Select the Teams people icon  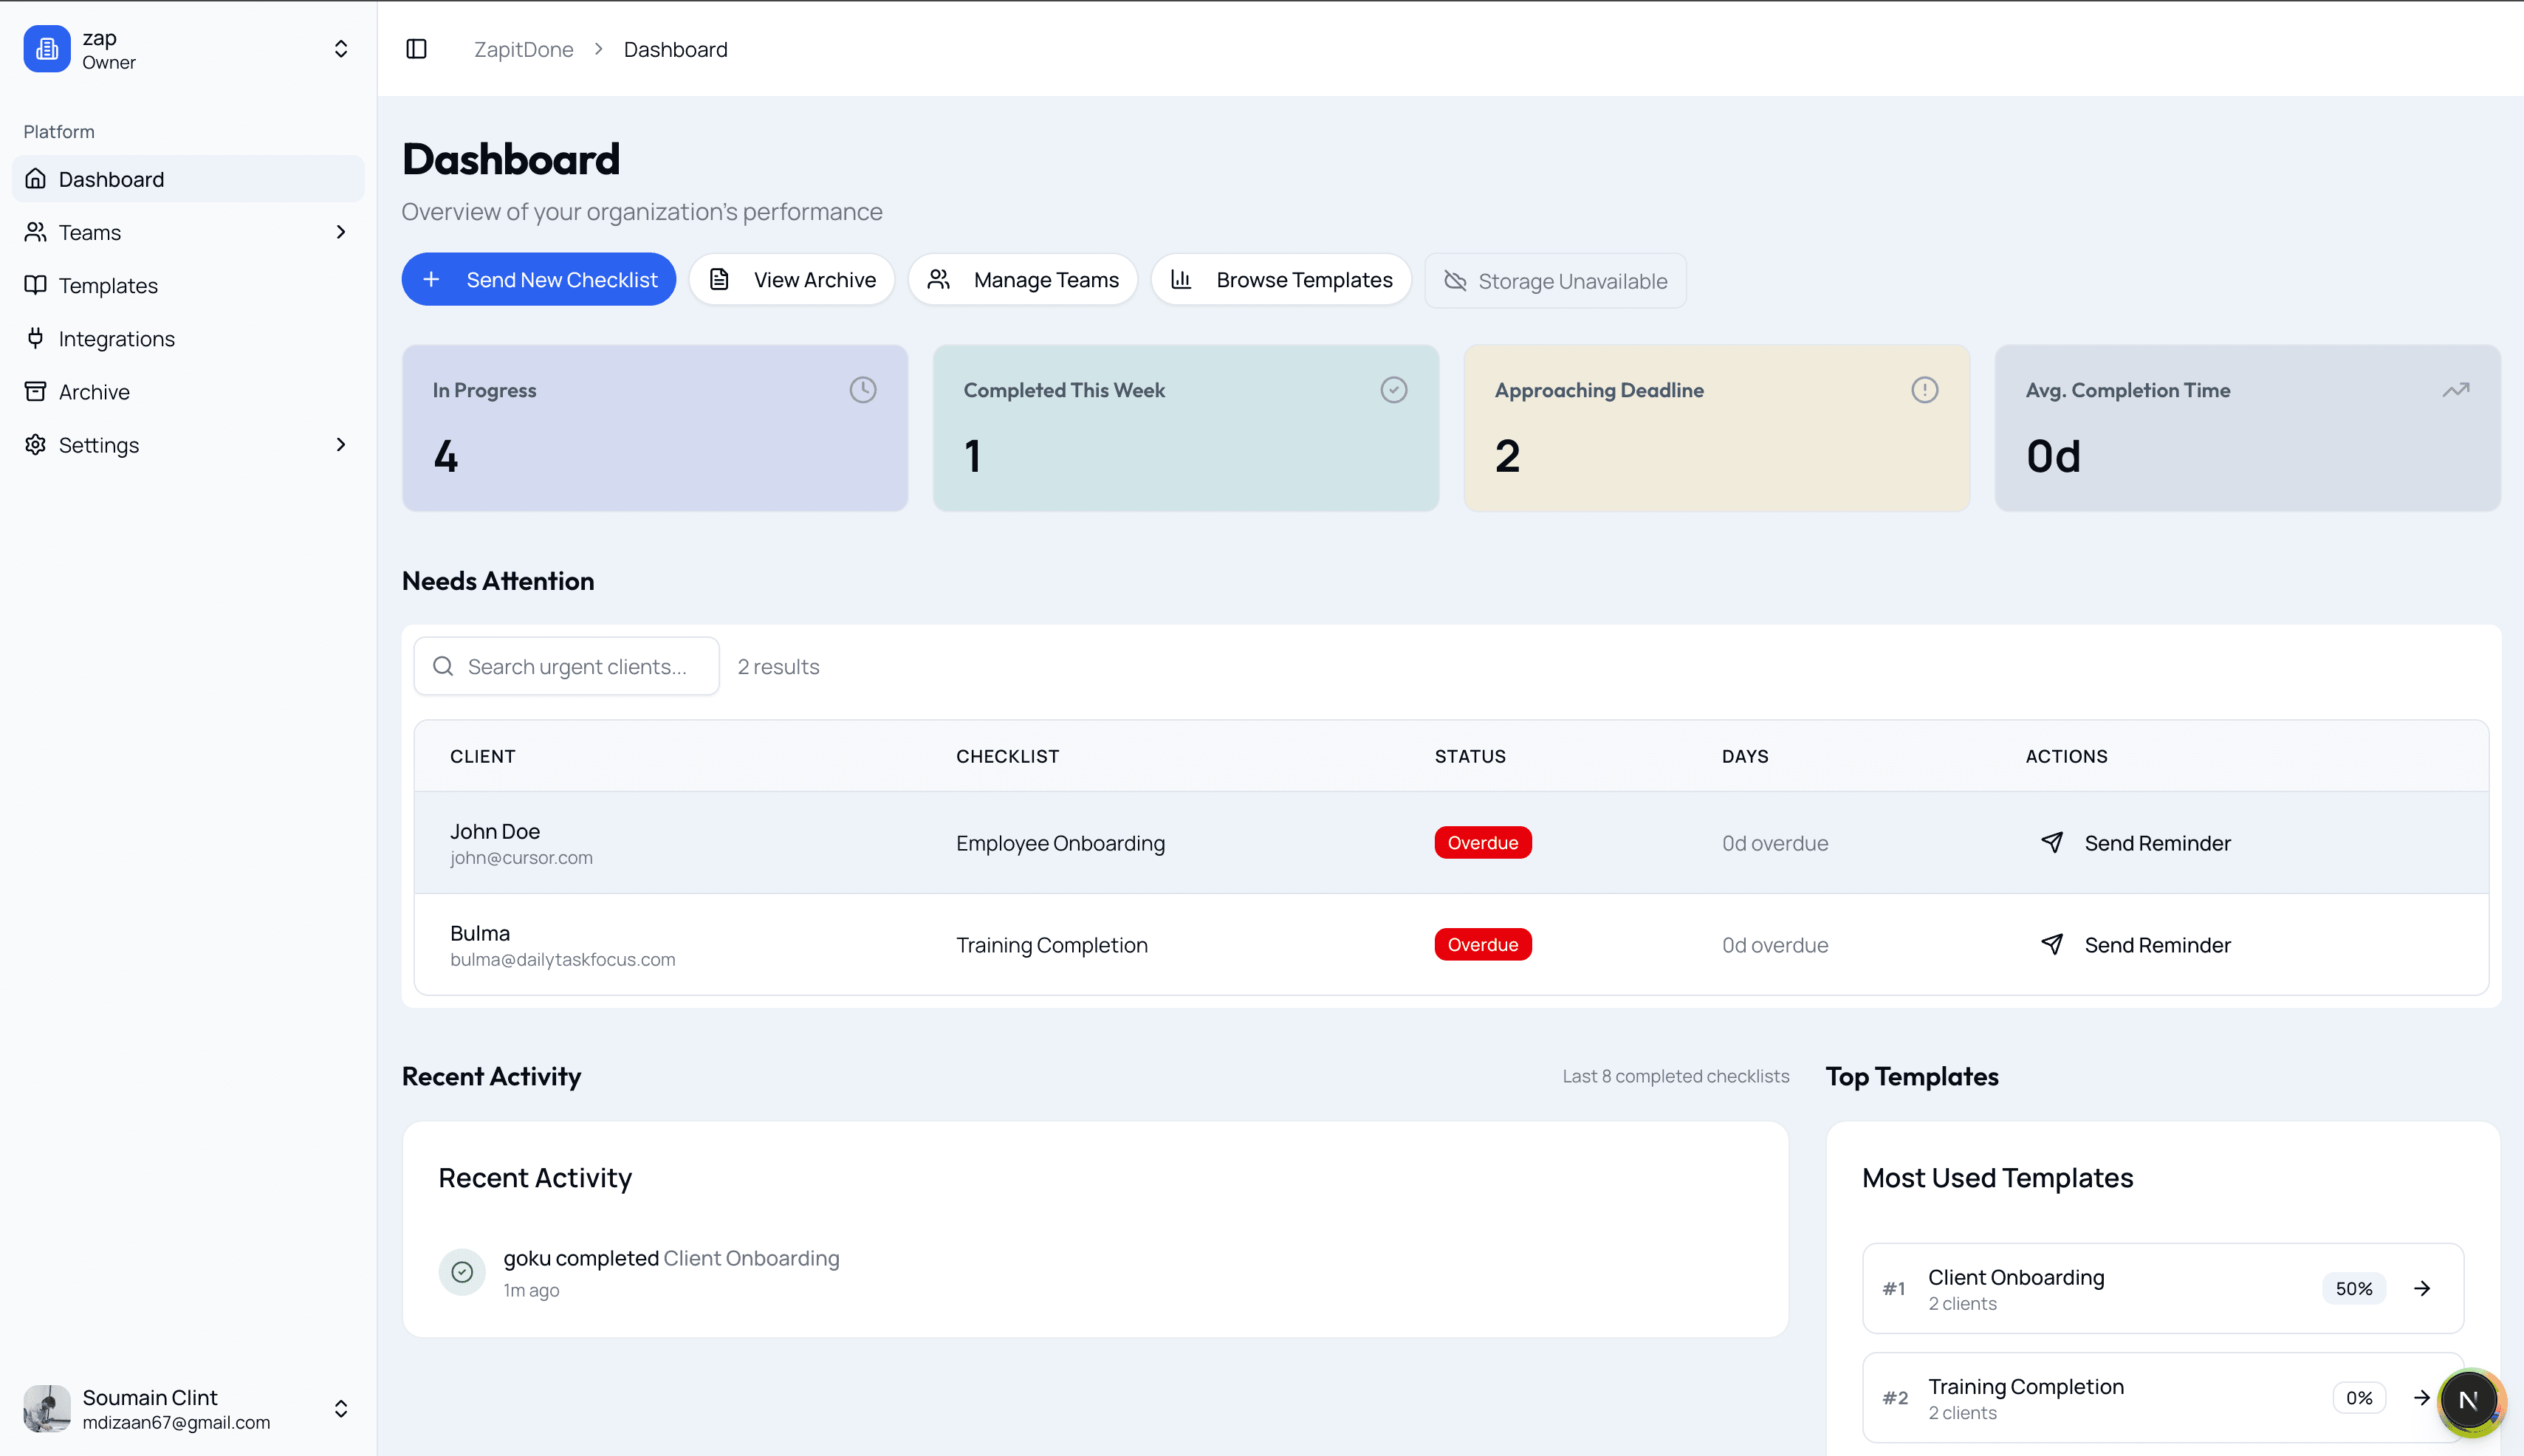point(36,231)
